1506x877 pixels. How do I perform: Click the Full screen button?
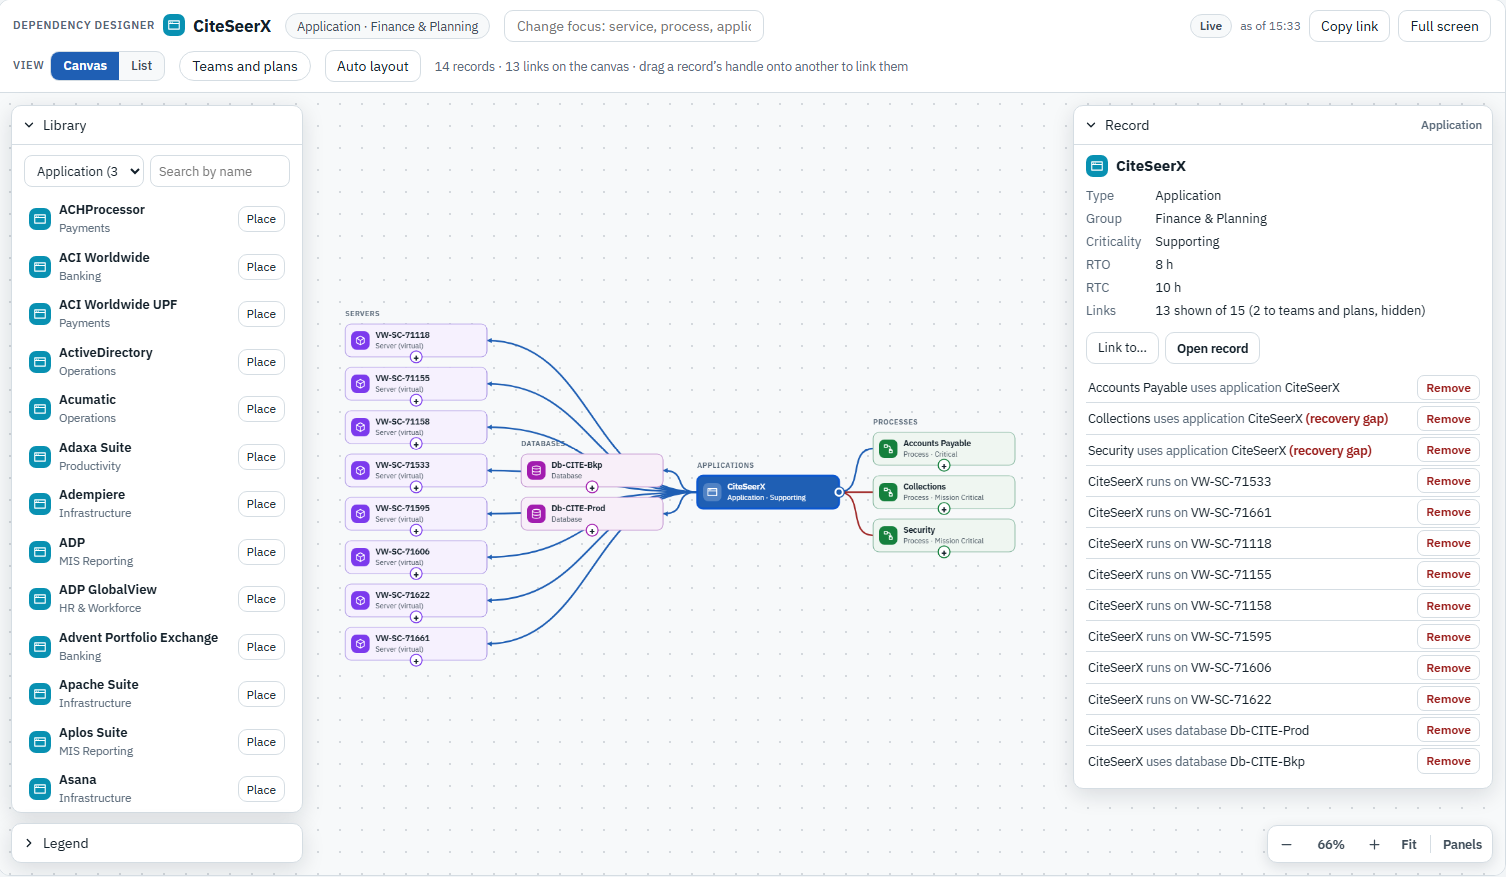(1444, 26)
